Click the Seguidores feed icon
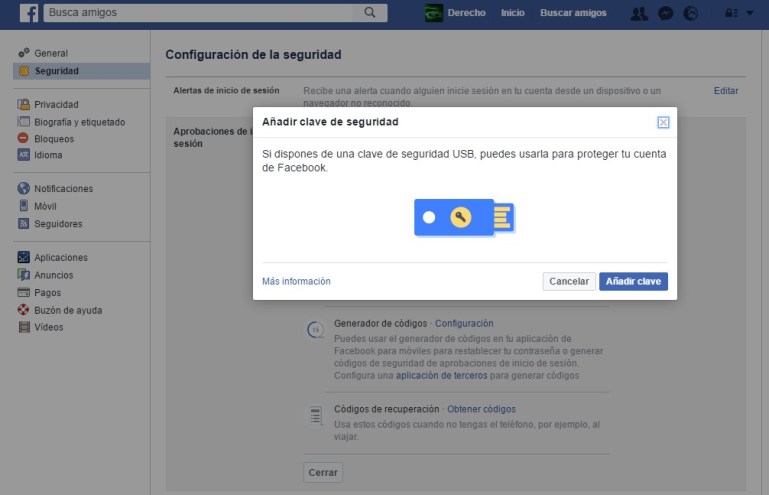769x495 pixels. (x=24, y=223)
